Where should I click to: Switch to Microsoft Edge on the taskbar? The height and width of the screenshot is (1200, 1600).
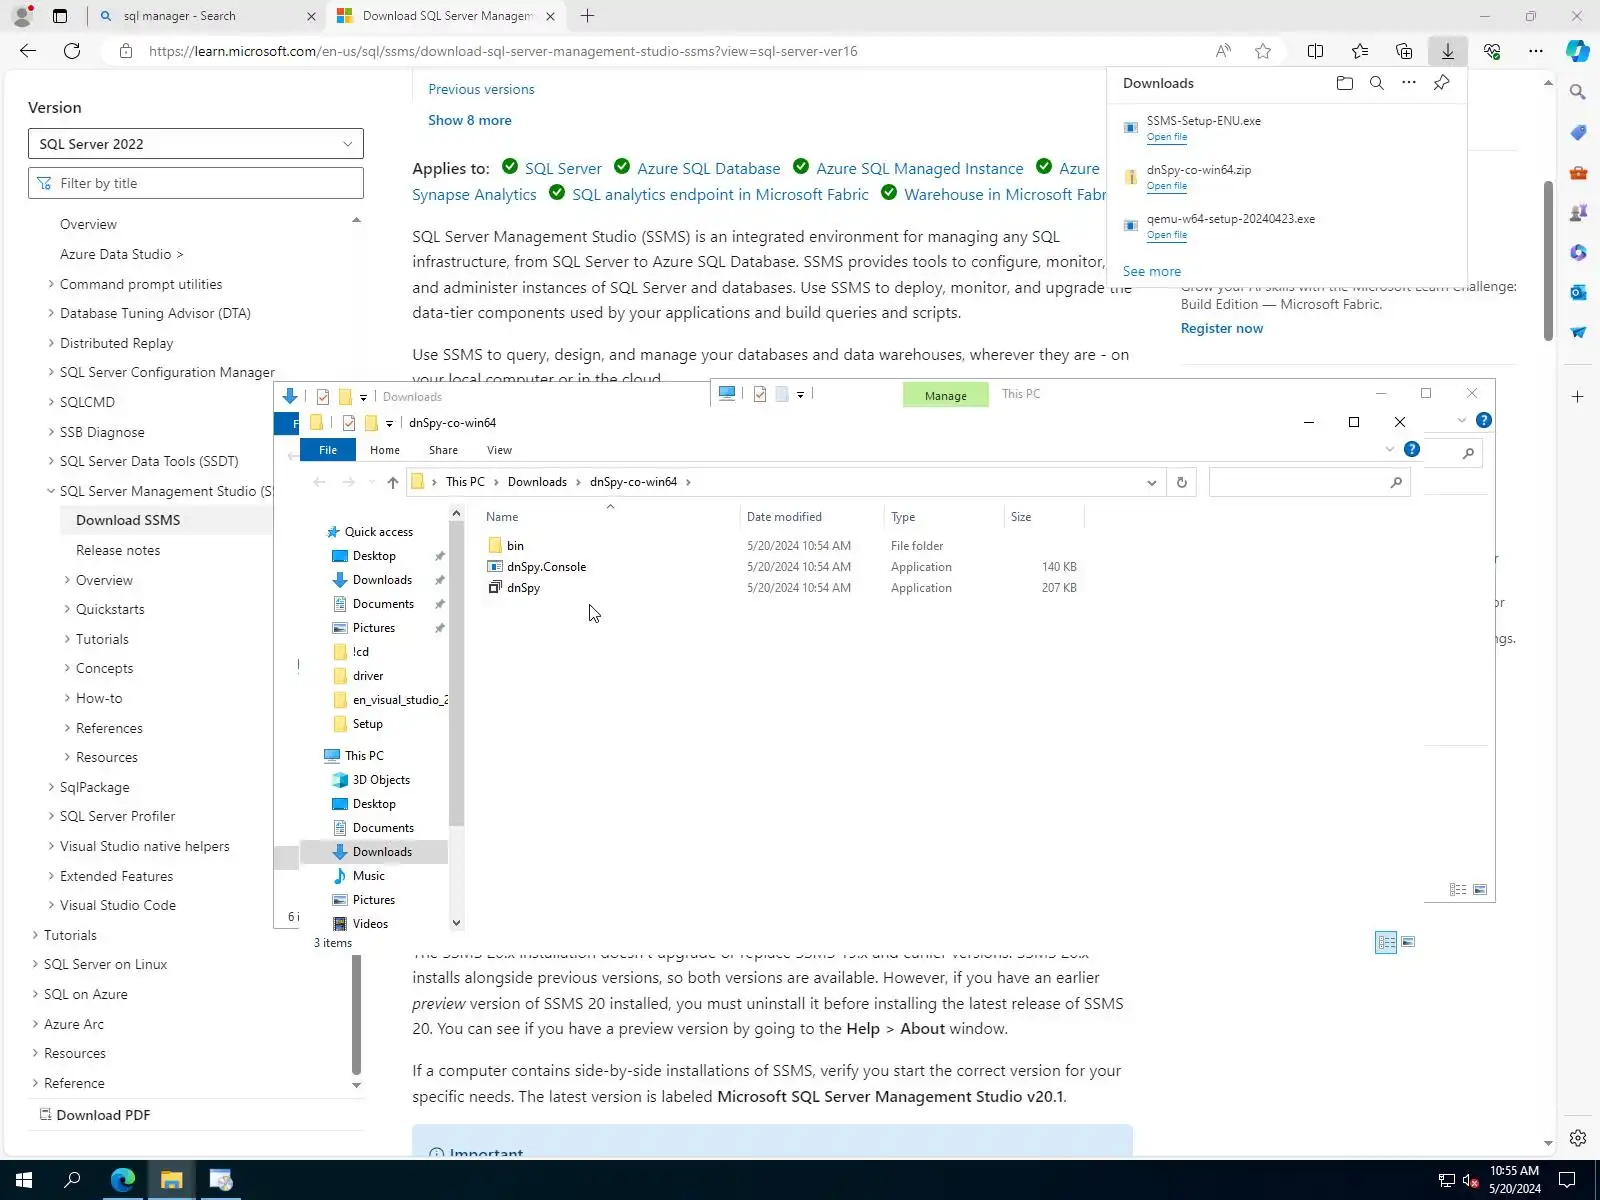(122, 1180)
